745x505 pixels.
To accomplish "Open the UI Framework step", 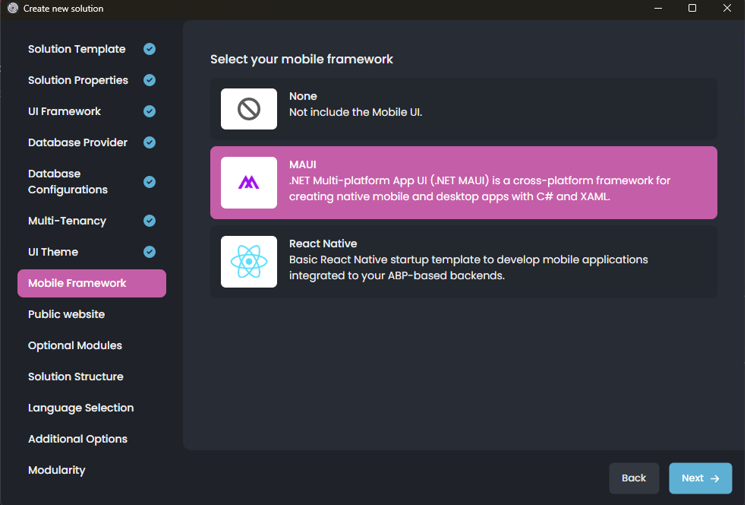I will point(92,111).
